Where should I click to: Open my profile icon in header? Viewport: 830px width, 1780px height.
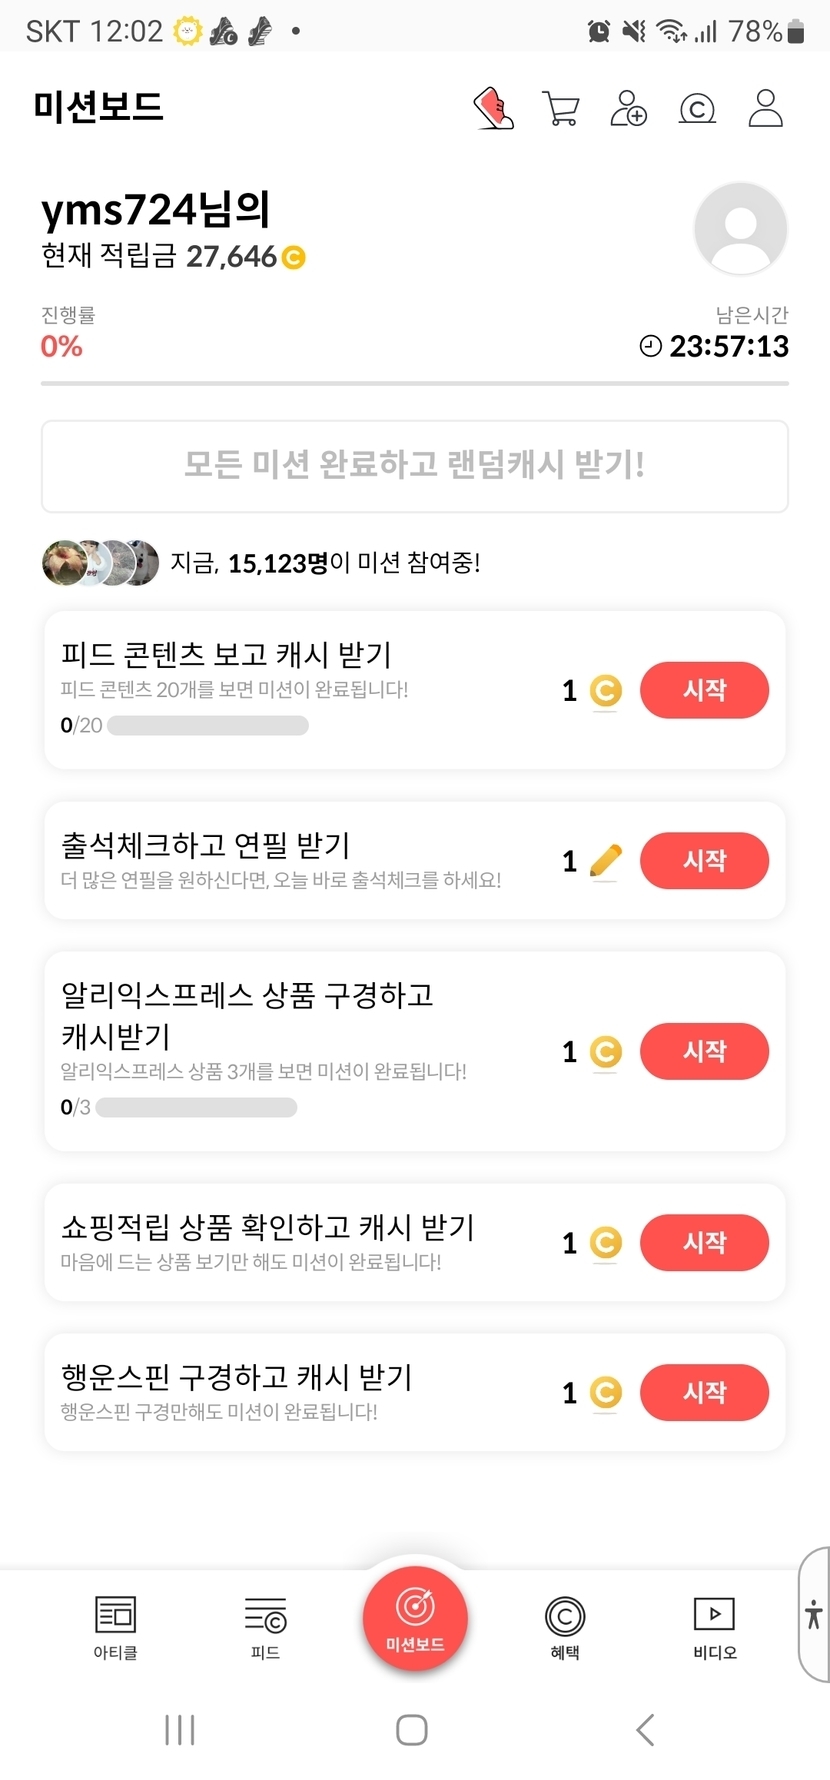(x=765, y=108)
